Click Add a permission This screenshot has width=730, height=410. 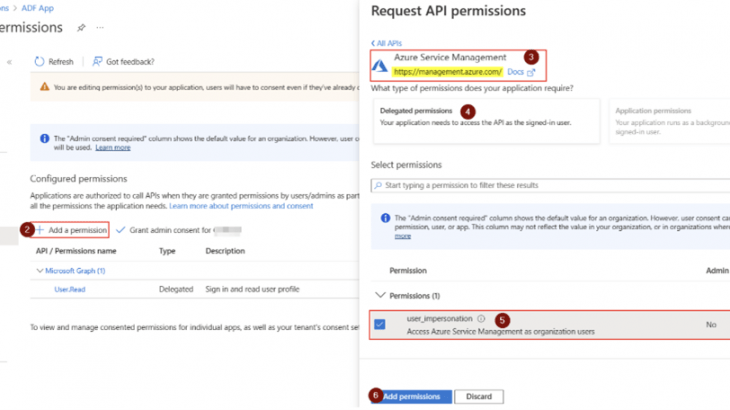pos(71,230)
